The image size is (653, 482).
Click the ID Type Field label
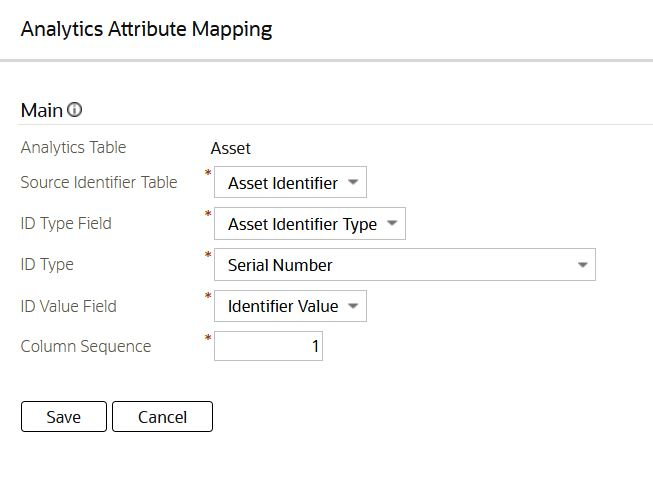[66, 223]
